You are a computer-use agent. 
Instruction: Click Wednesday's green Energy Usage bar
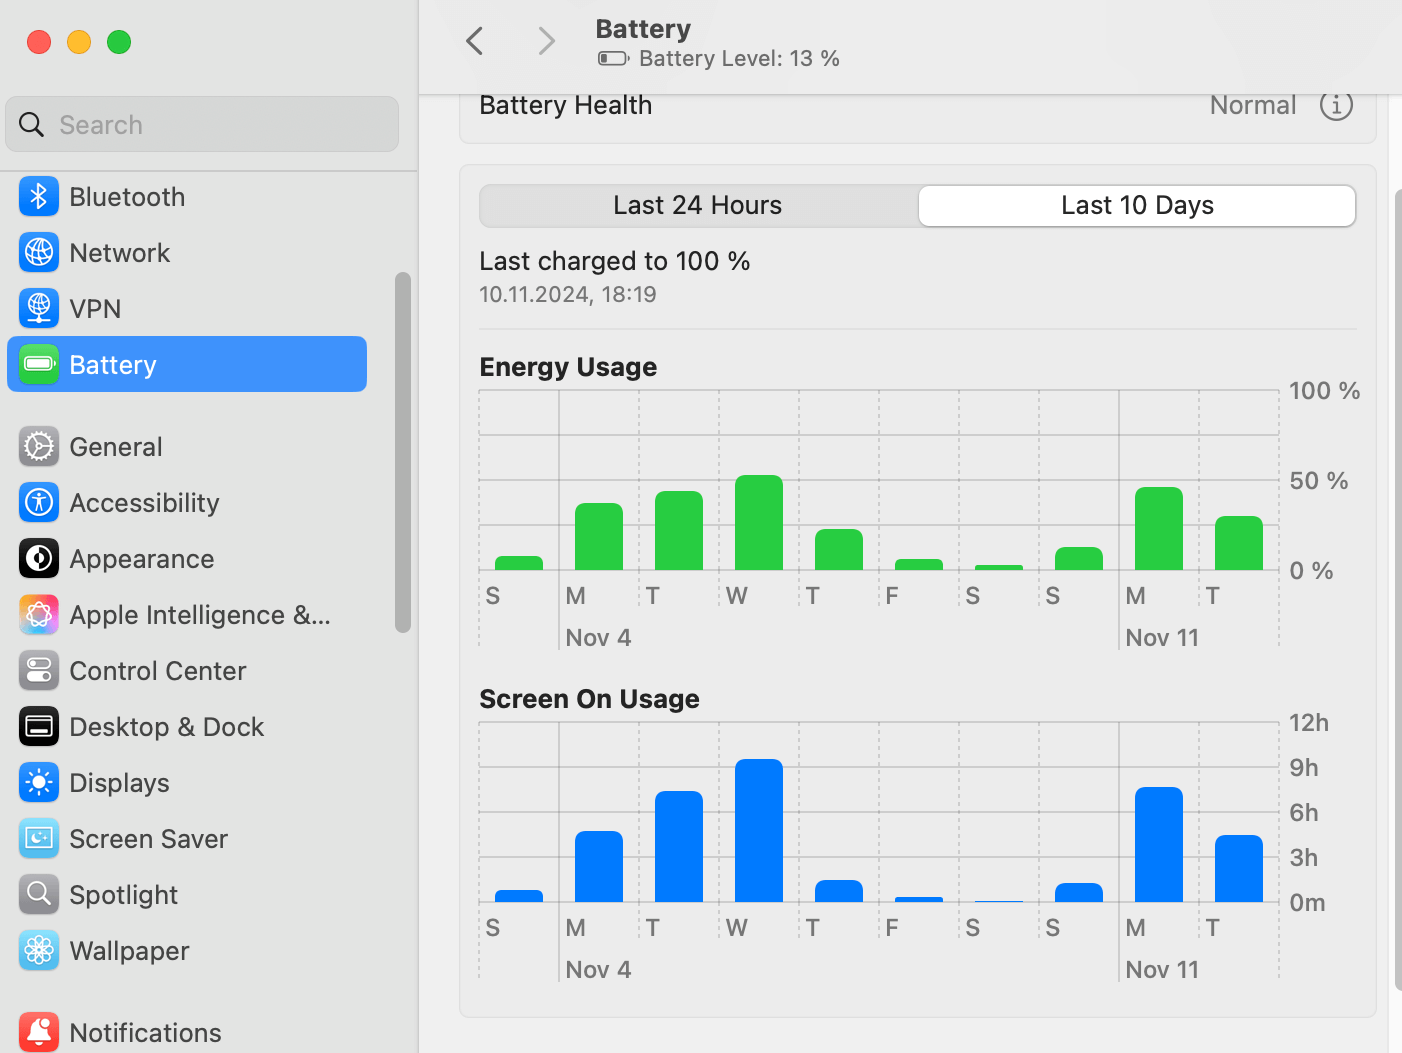(x=759, y=523)
